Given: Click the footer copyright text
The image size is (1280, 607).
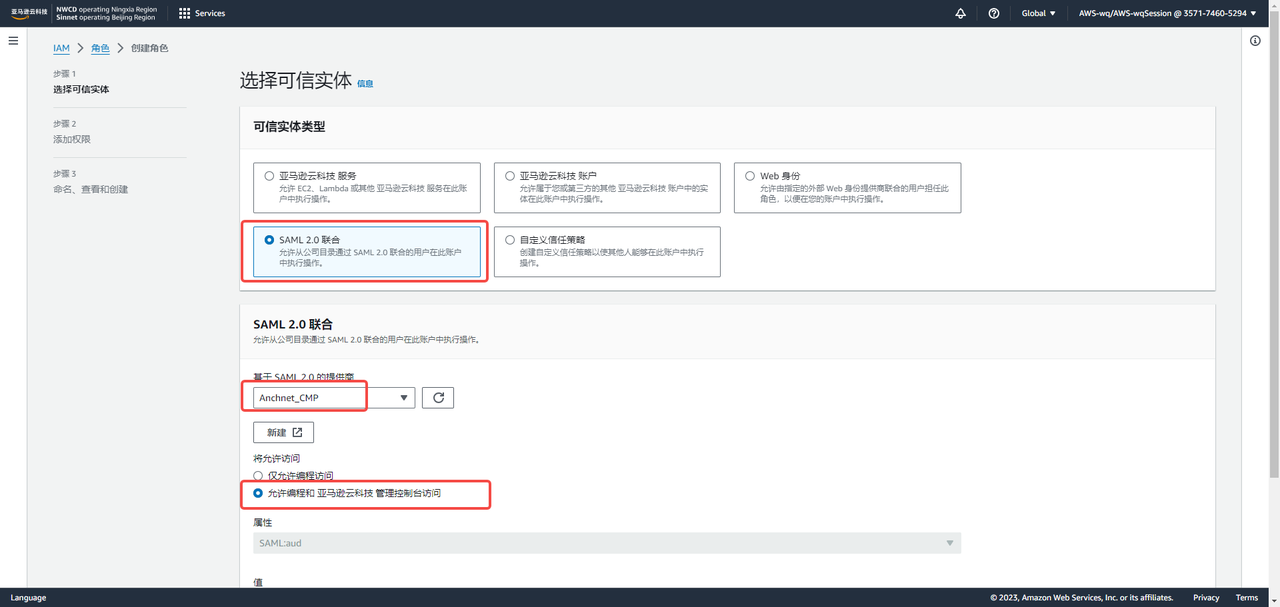Looking at the screenshot, I should tap(1082, 597).
